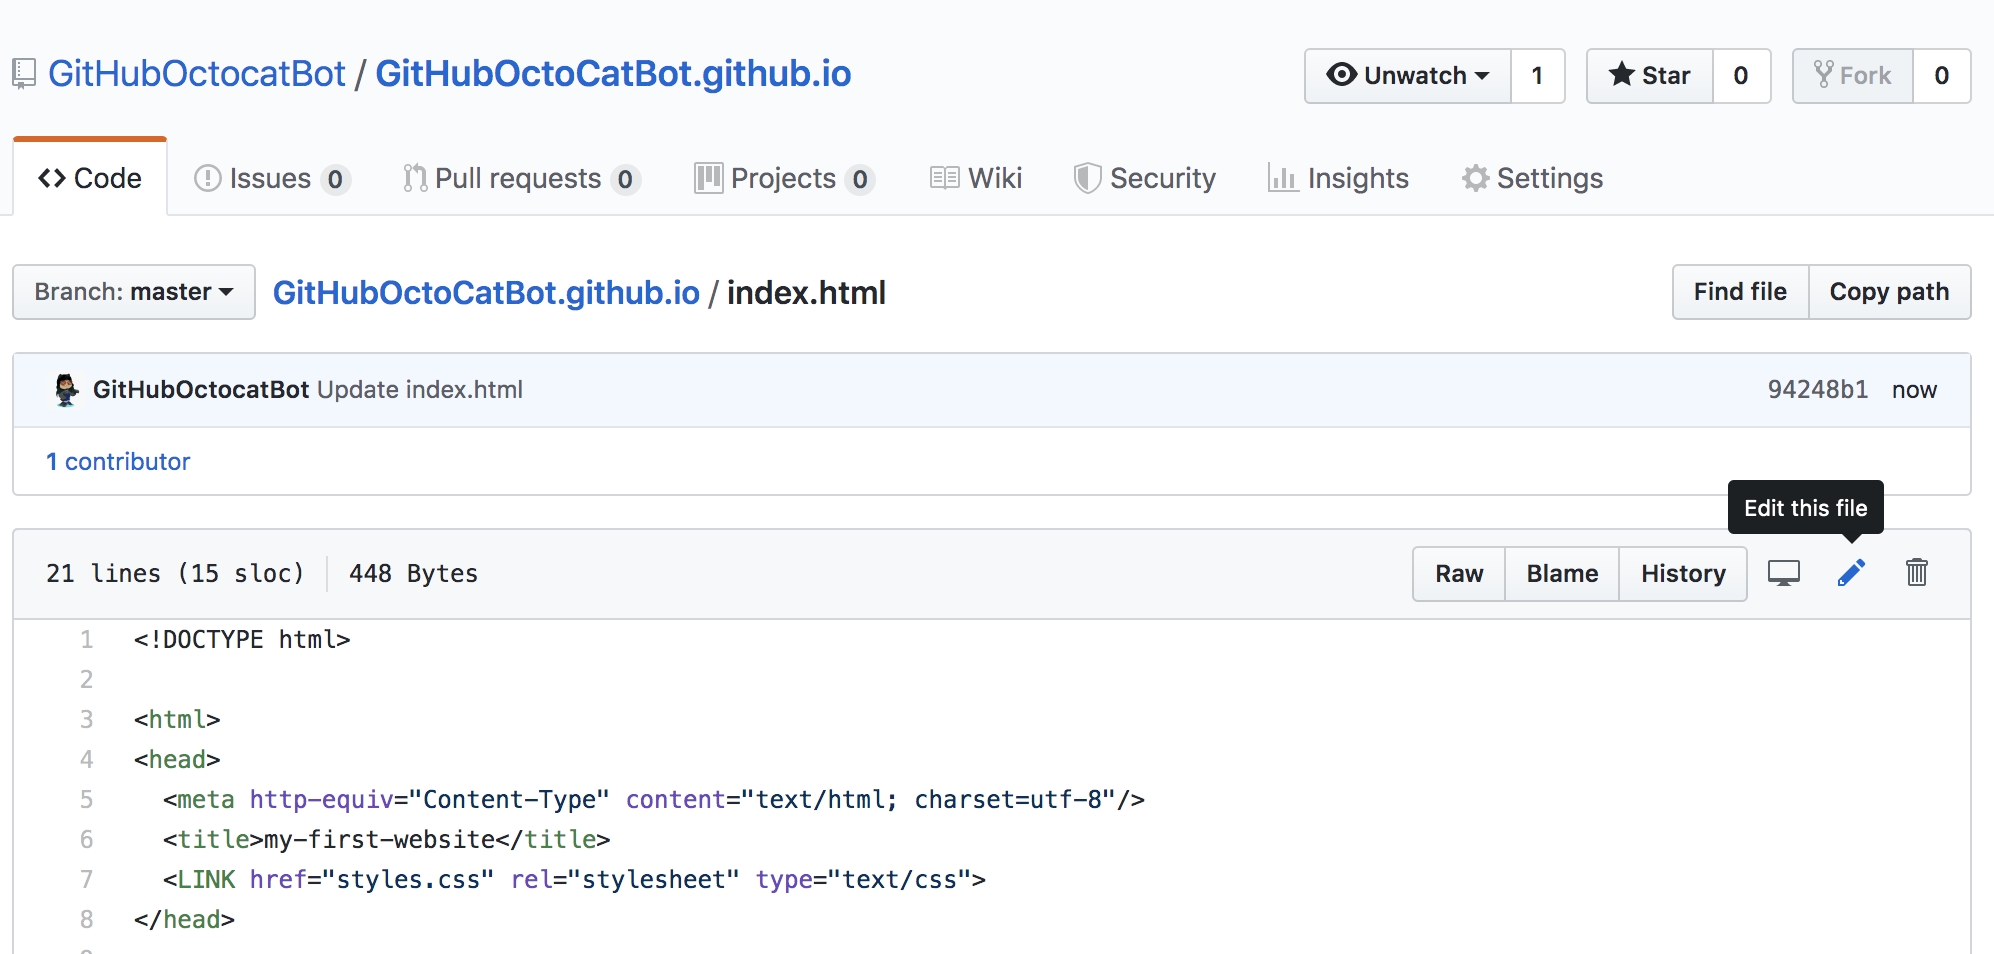
Task: Select line number 1 in the code
Action: (87, 640)
